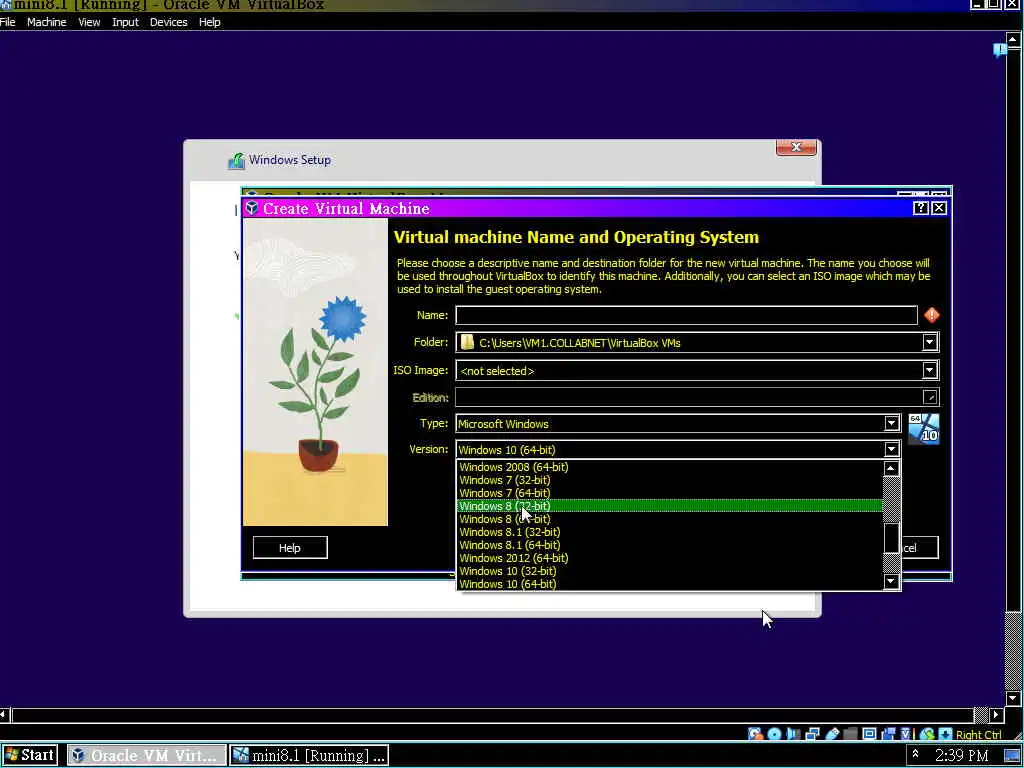Click the red warning icon beside Name
This screenshot has width=1024, height=768.
pos(932,315)
